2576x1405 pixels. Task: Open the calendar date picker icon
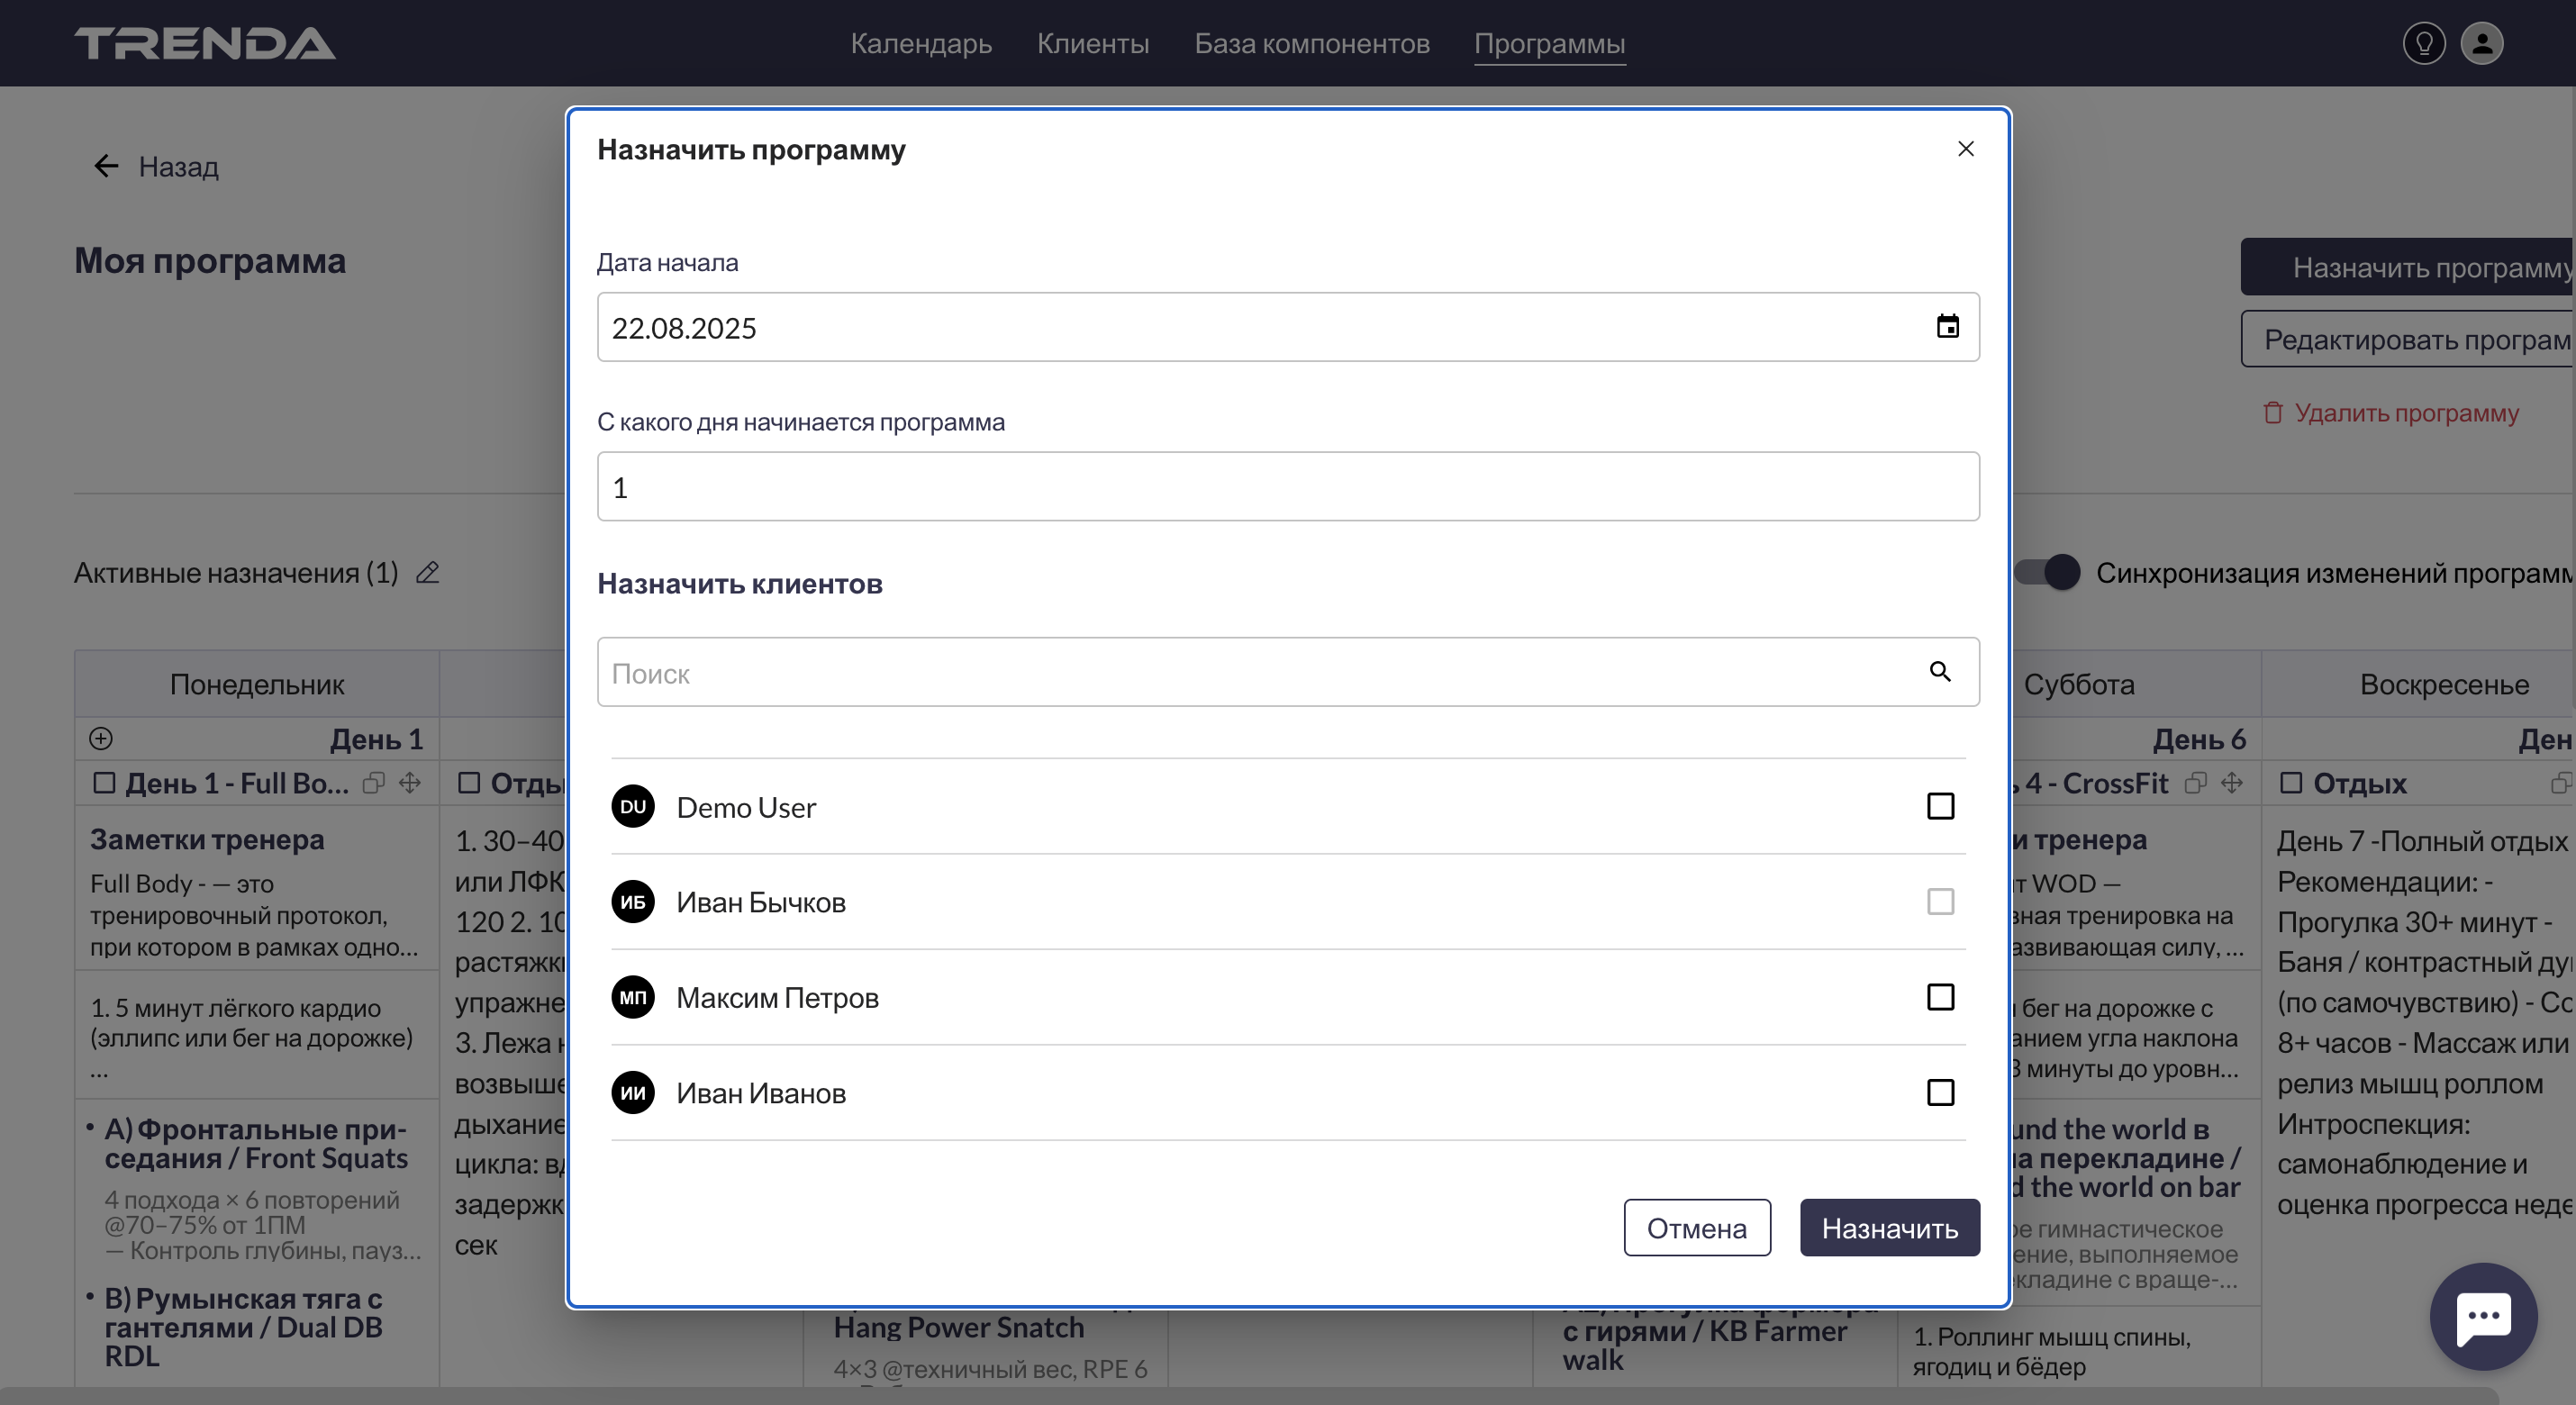(1947, 327)
